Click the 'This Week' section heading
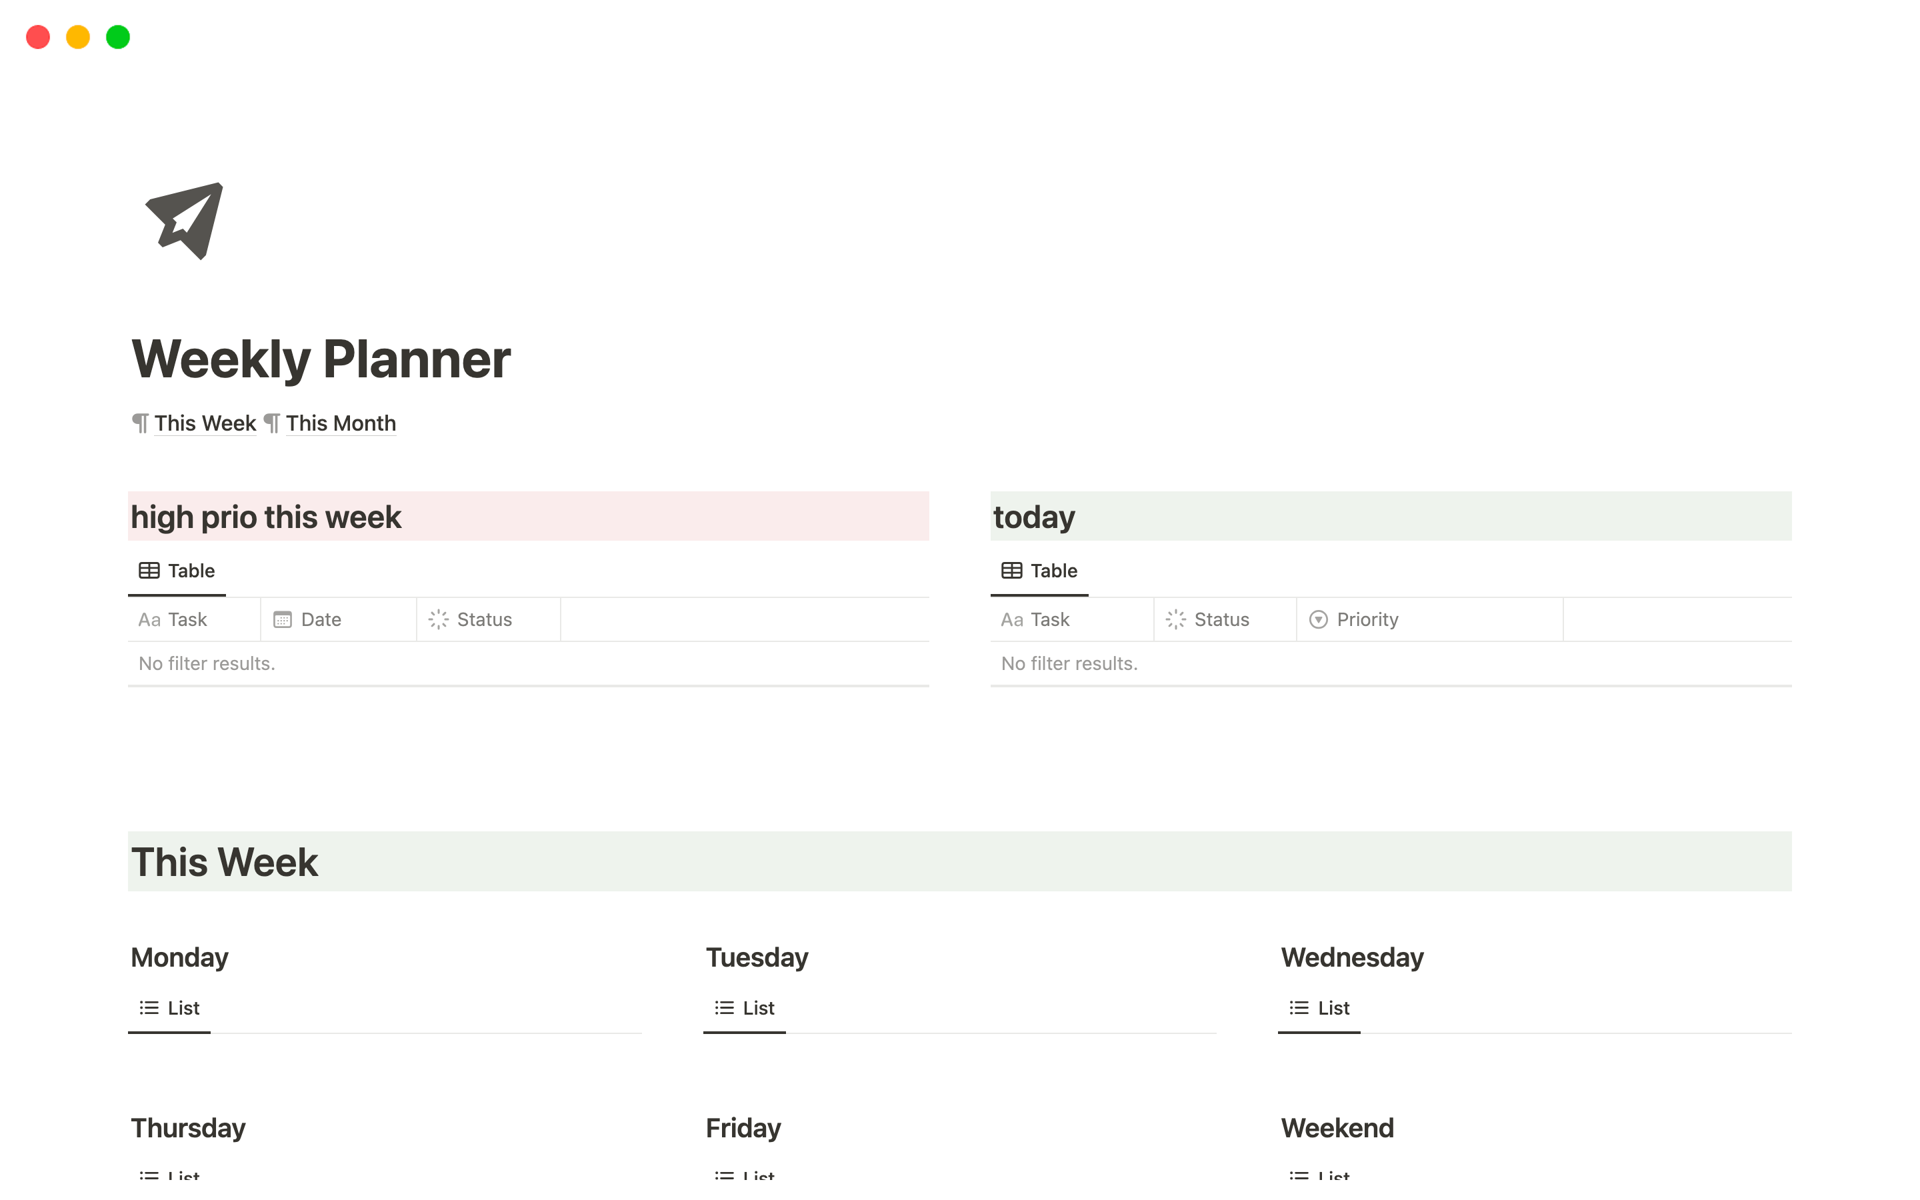The width and height of the screenshot is (1920, 1200). pos(224,863)
